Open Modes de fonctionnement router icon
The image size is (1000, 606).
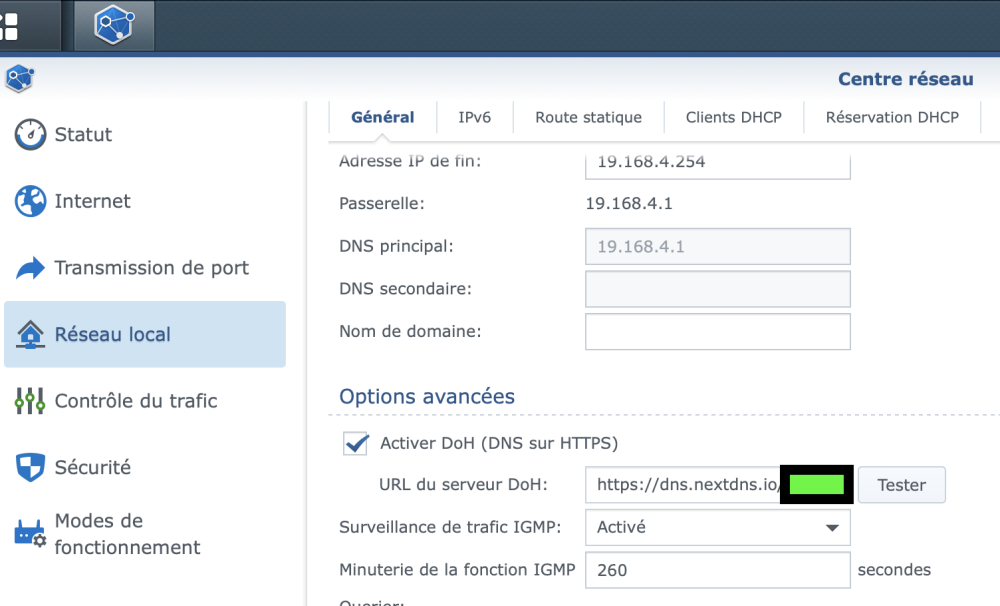[30, 534]
